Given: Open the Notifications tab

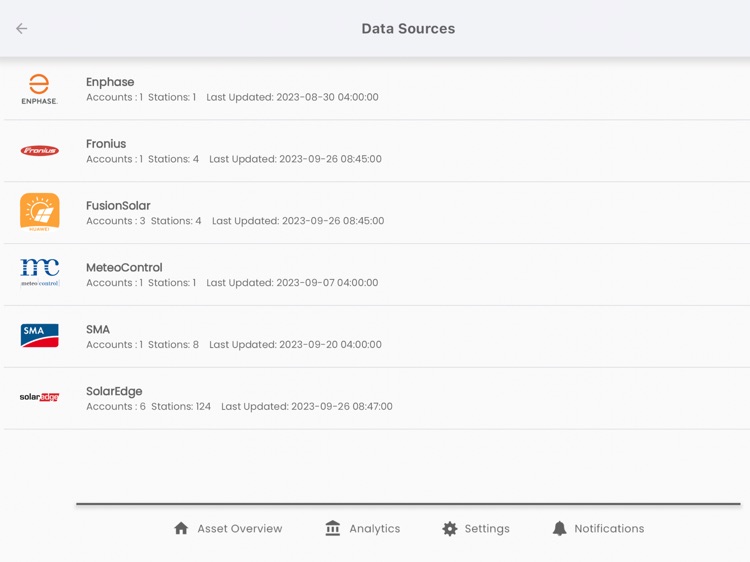Looking at the screenshot, I should pyautogui.click(x=598, y=529).
